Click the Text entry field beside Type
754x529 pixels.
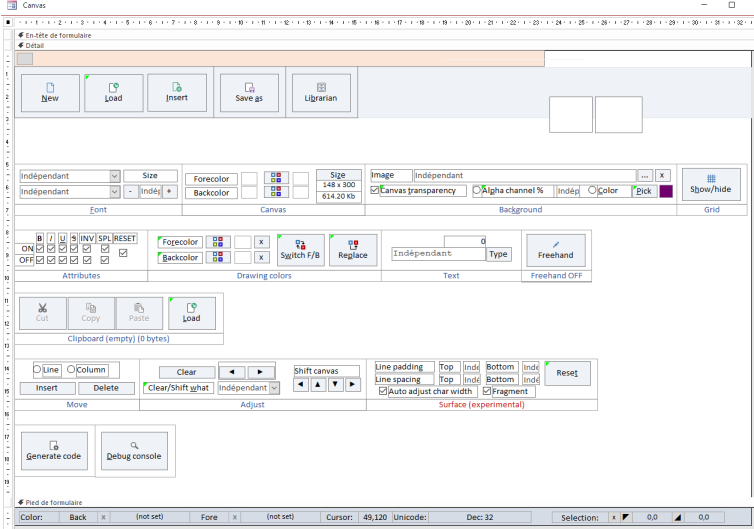click(x=439, y=253)
